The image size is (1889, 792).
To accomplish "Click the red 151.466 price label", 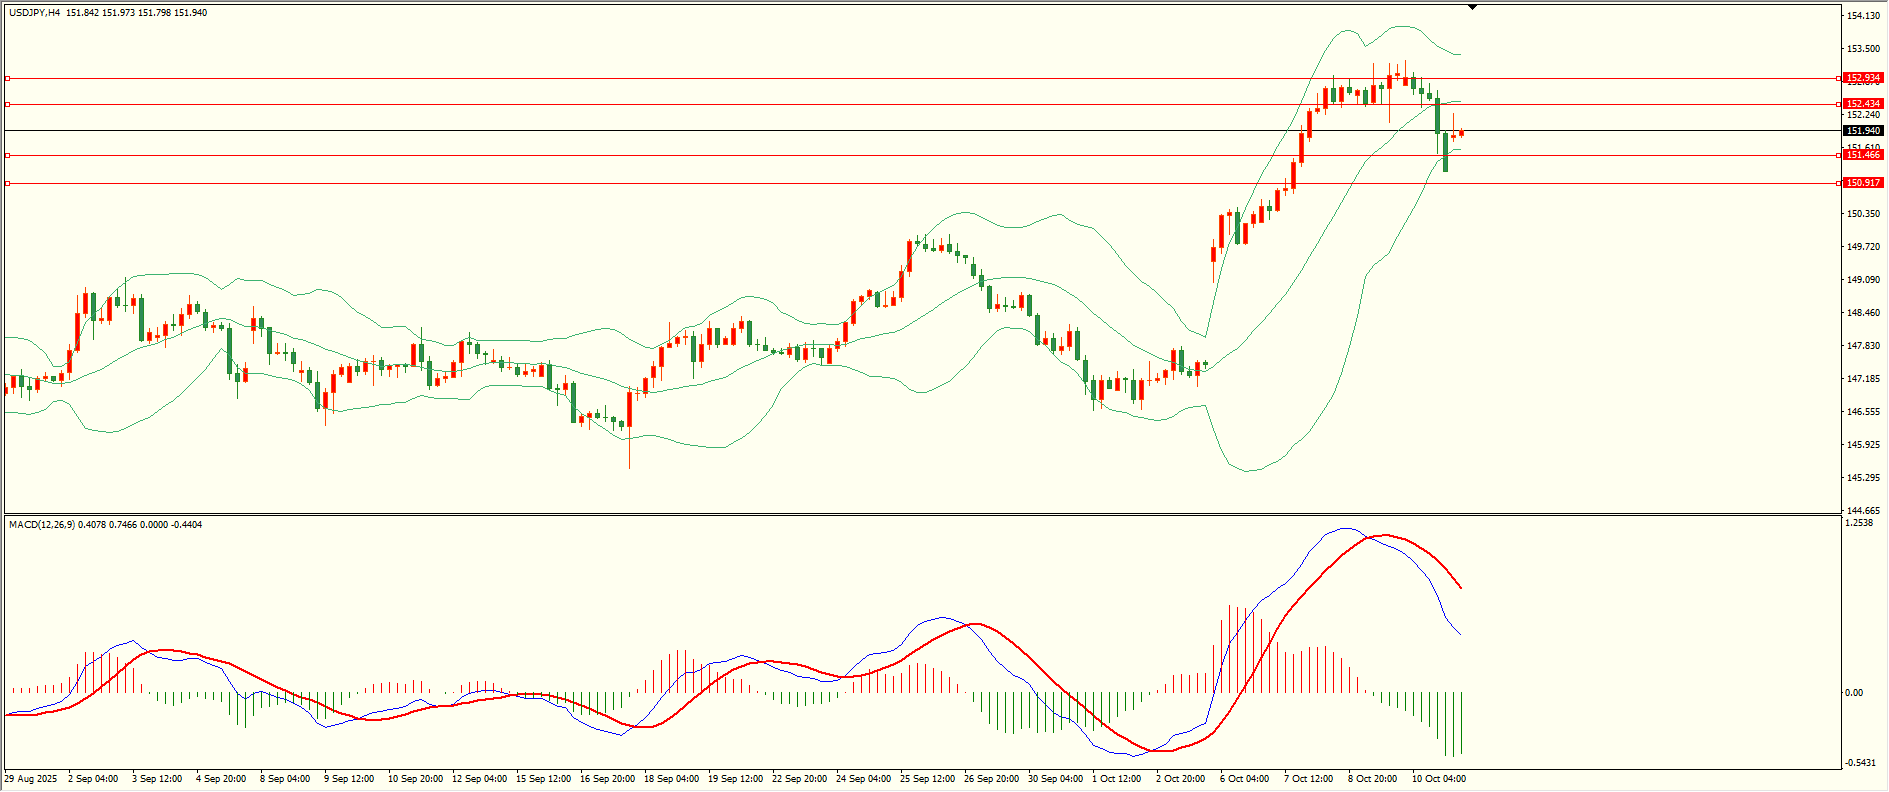I will [x=1863, y=155].
